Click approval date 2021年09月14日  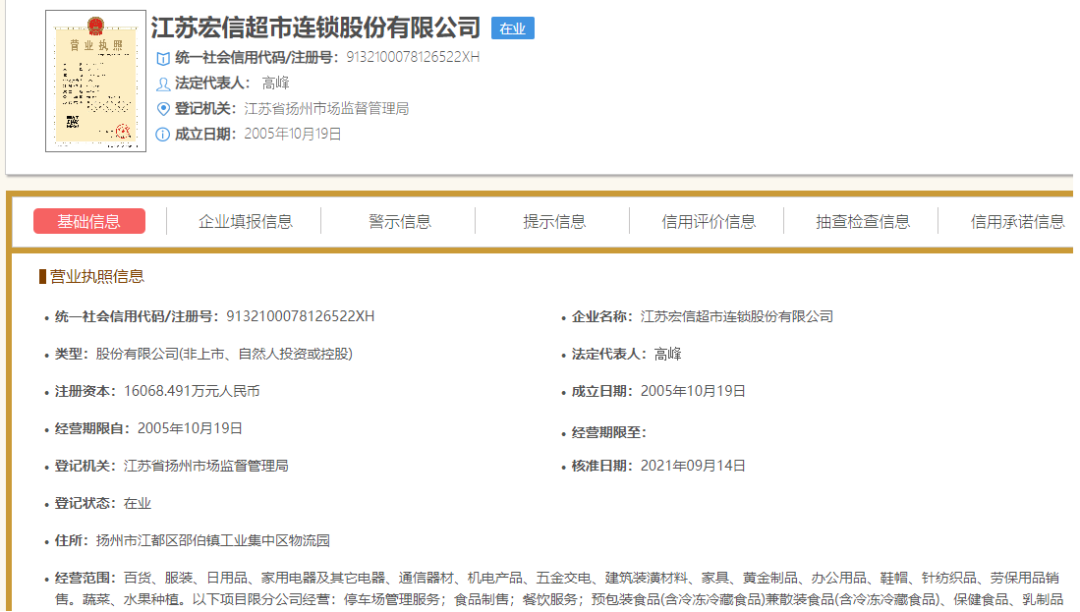693,465
